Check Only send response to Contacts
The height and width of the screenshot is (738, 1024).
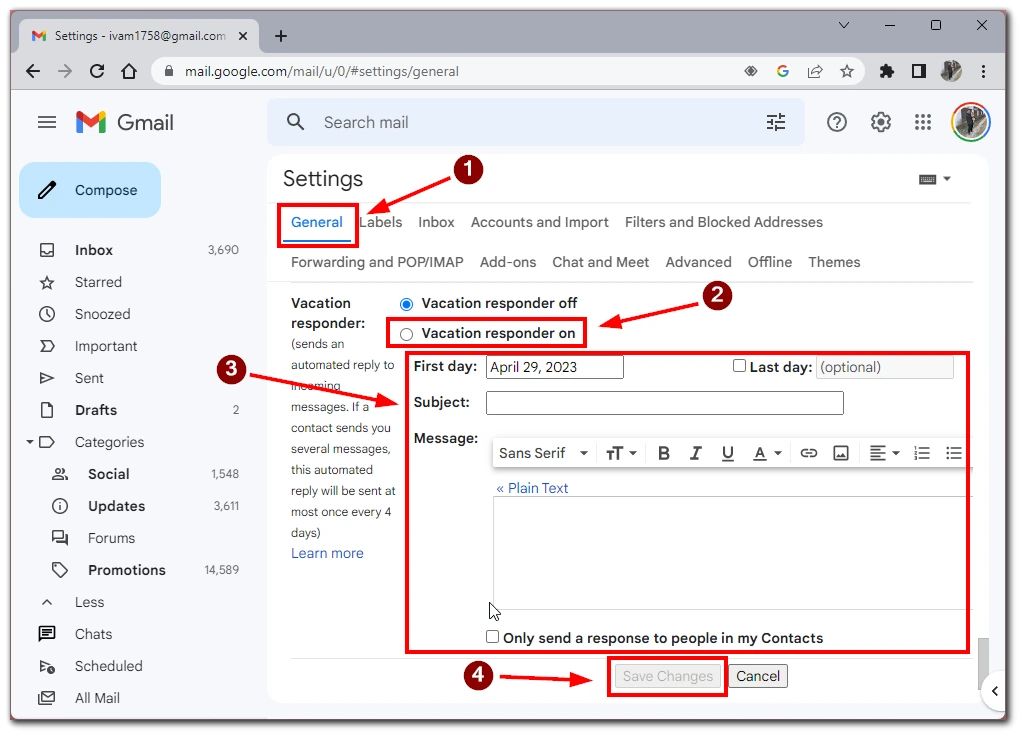(492, 637)
